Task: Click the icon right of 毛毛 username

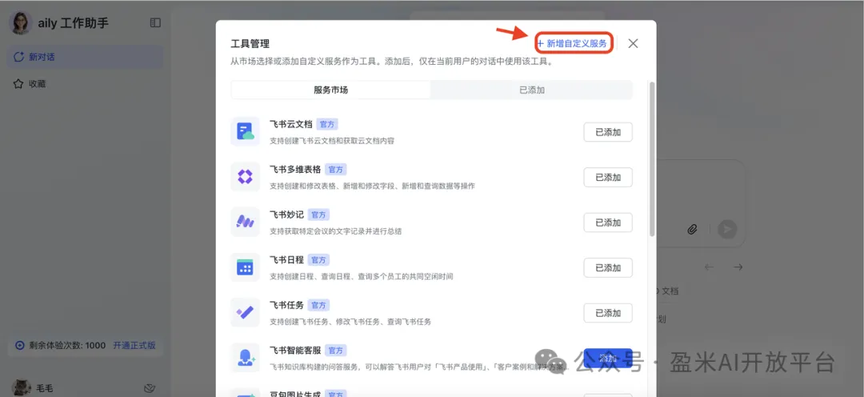Action: 149,388
